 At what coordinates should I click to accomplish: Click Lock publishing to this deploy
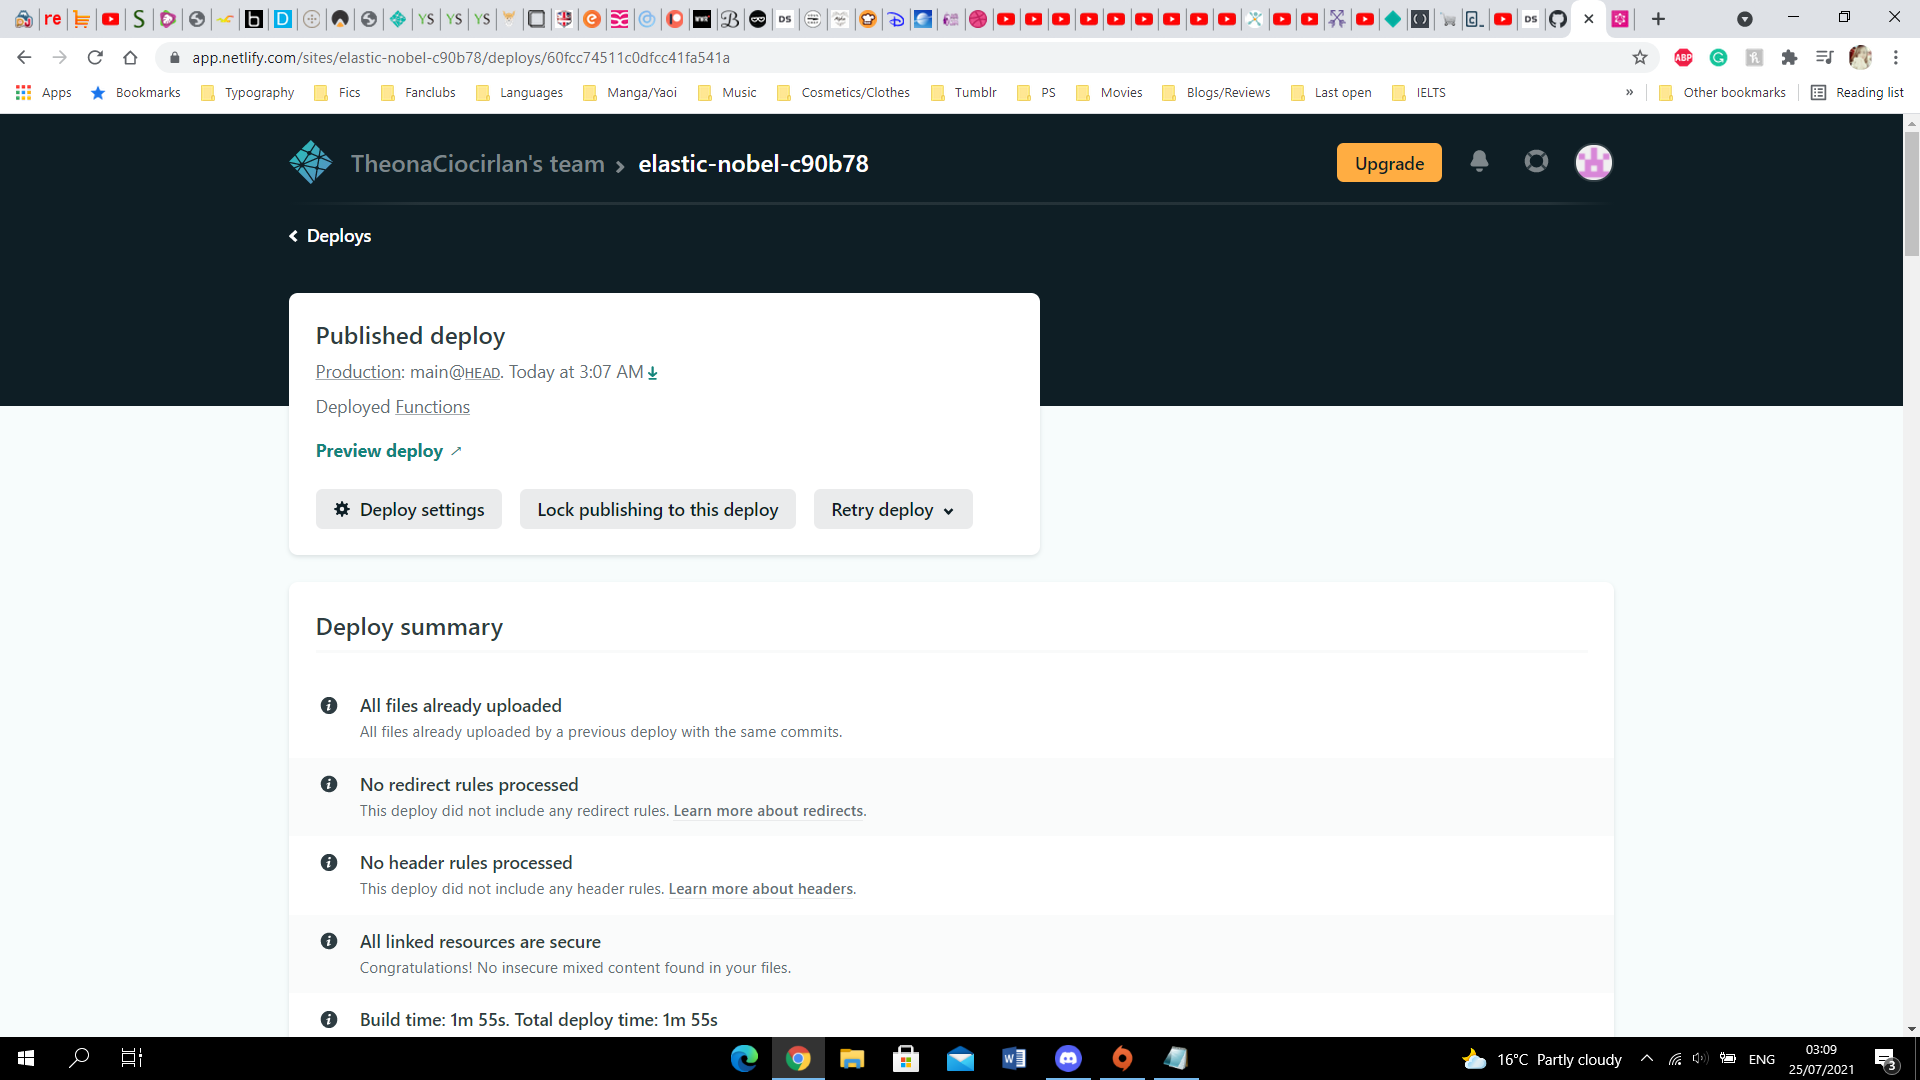tap(657, 509)
